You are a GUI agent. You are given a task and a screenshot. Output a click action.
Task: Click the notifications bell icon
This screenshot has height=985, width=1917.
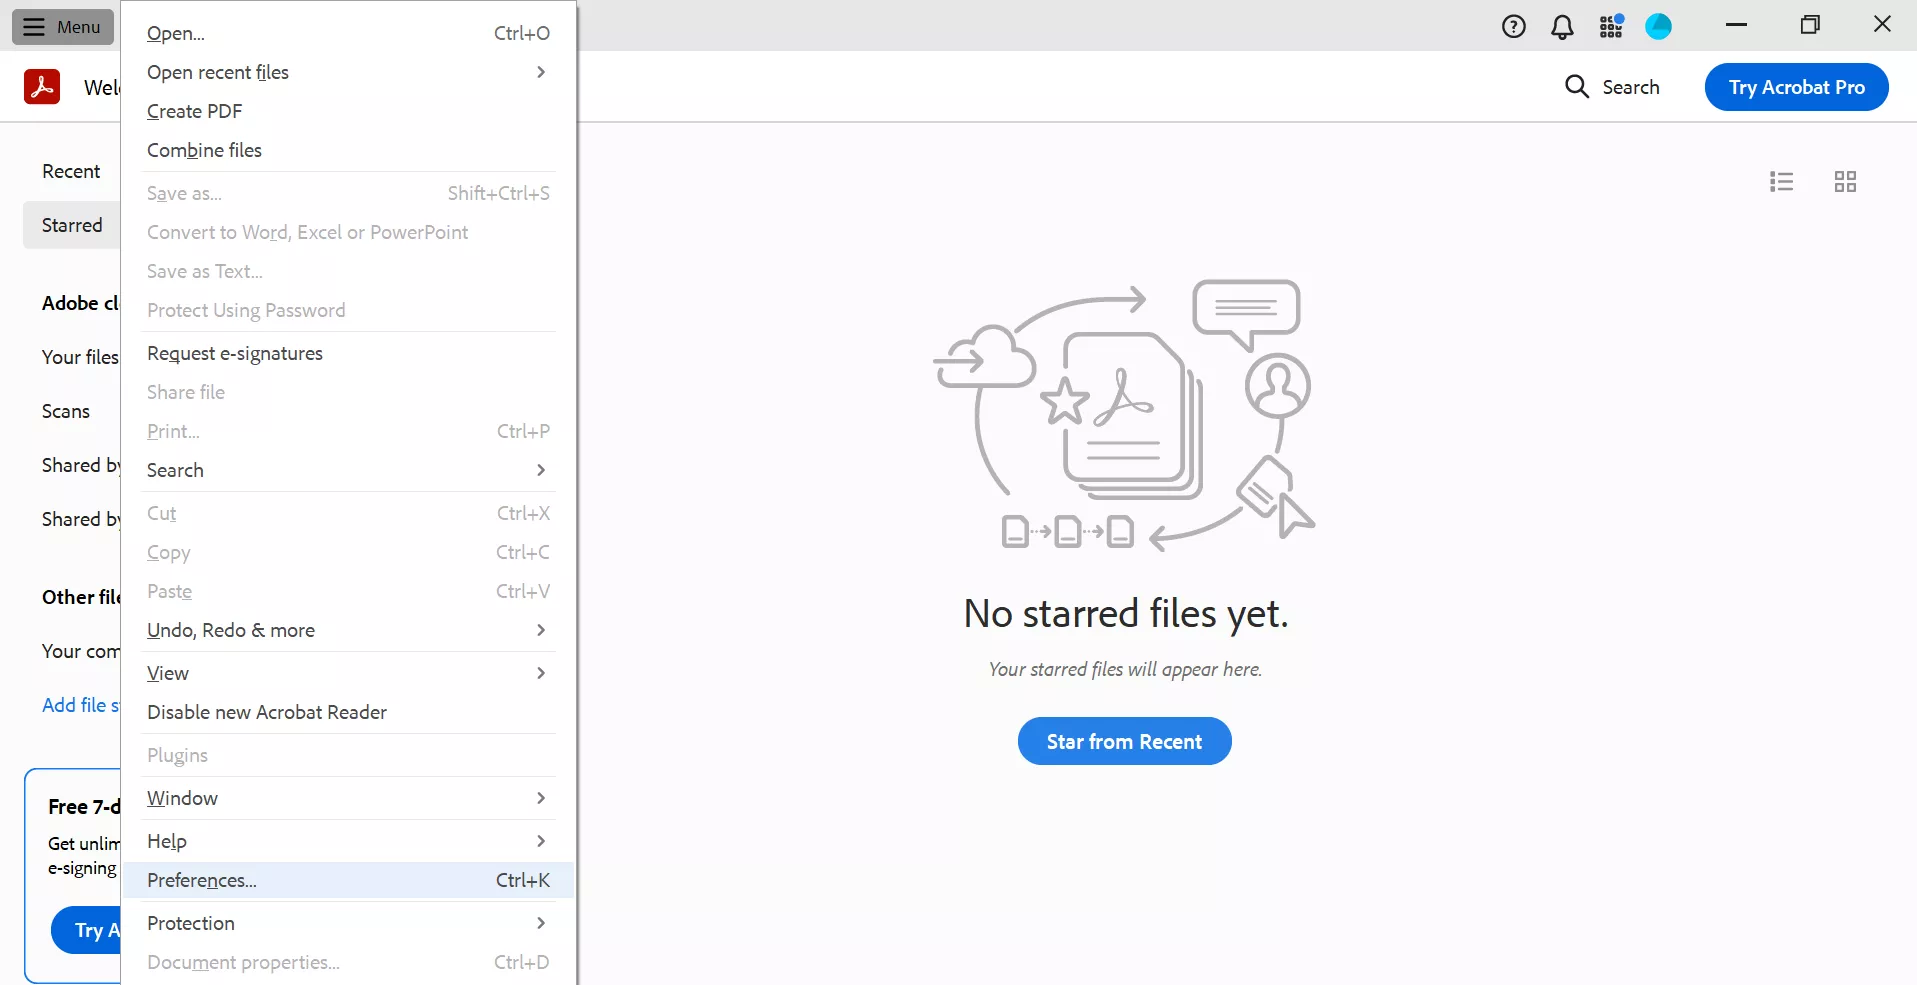click(x=1561, y=26)
